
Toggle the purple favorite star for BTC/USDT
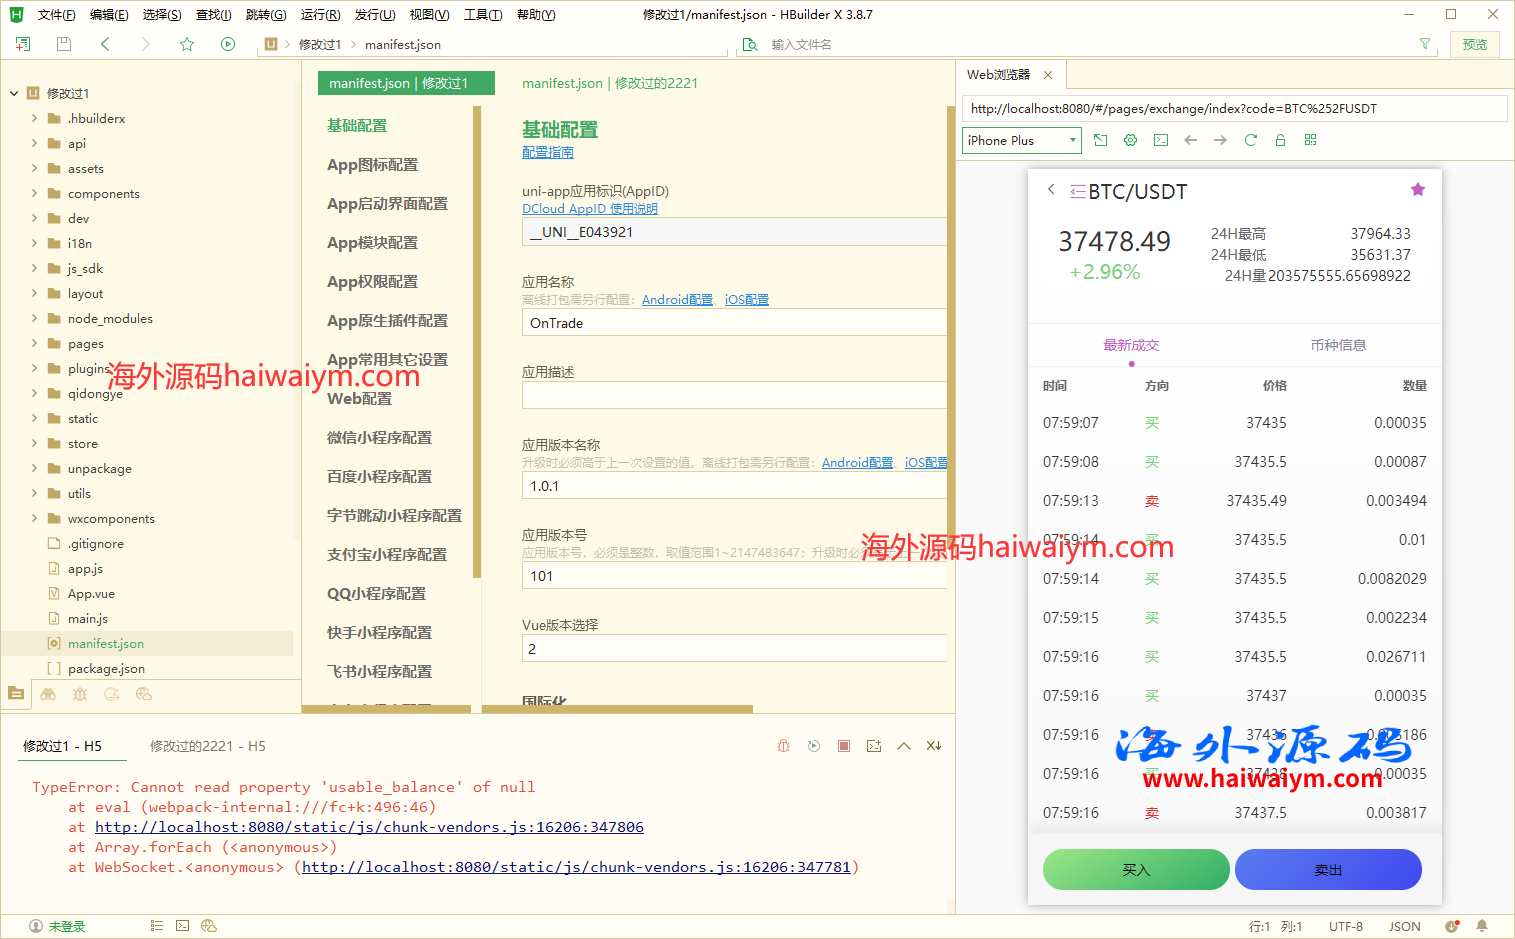(x=1417, y=190)
